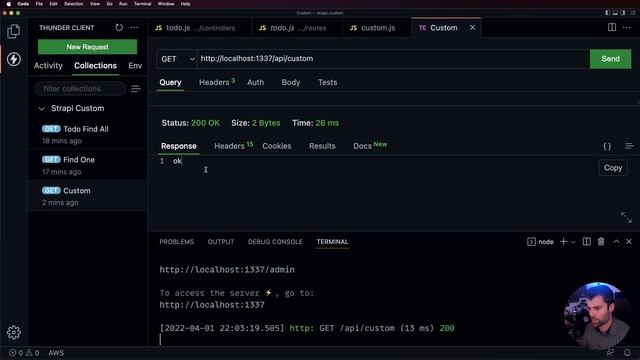
Task: Click the request URL input field
Action: 393,59
